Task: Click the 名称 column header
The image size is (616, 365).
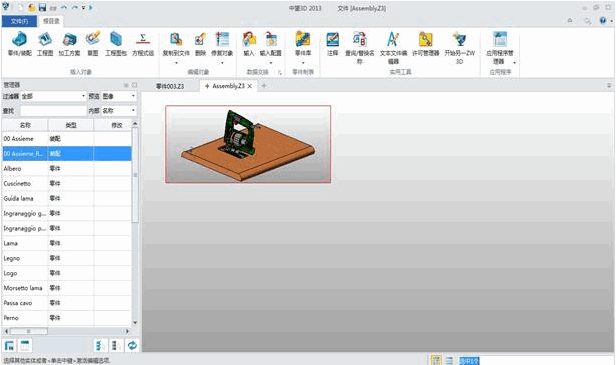Action: coord(25,125)
